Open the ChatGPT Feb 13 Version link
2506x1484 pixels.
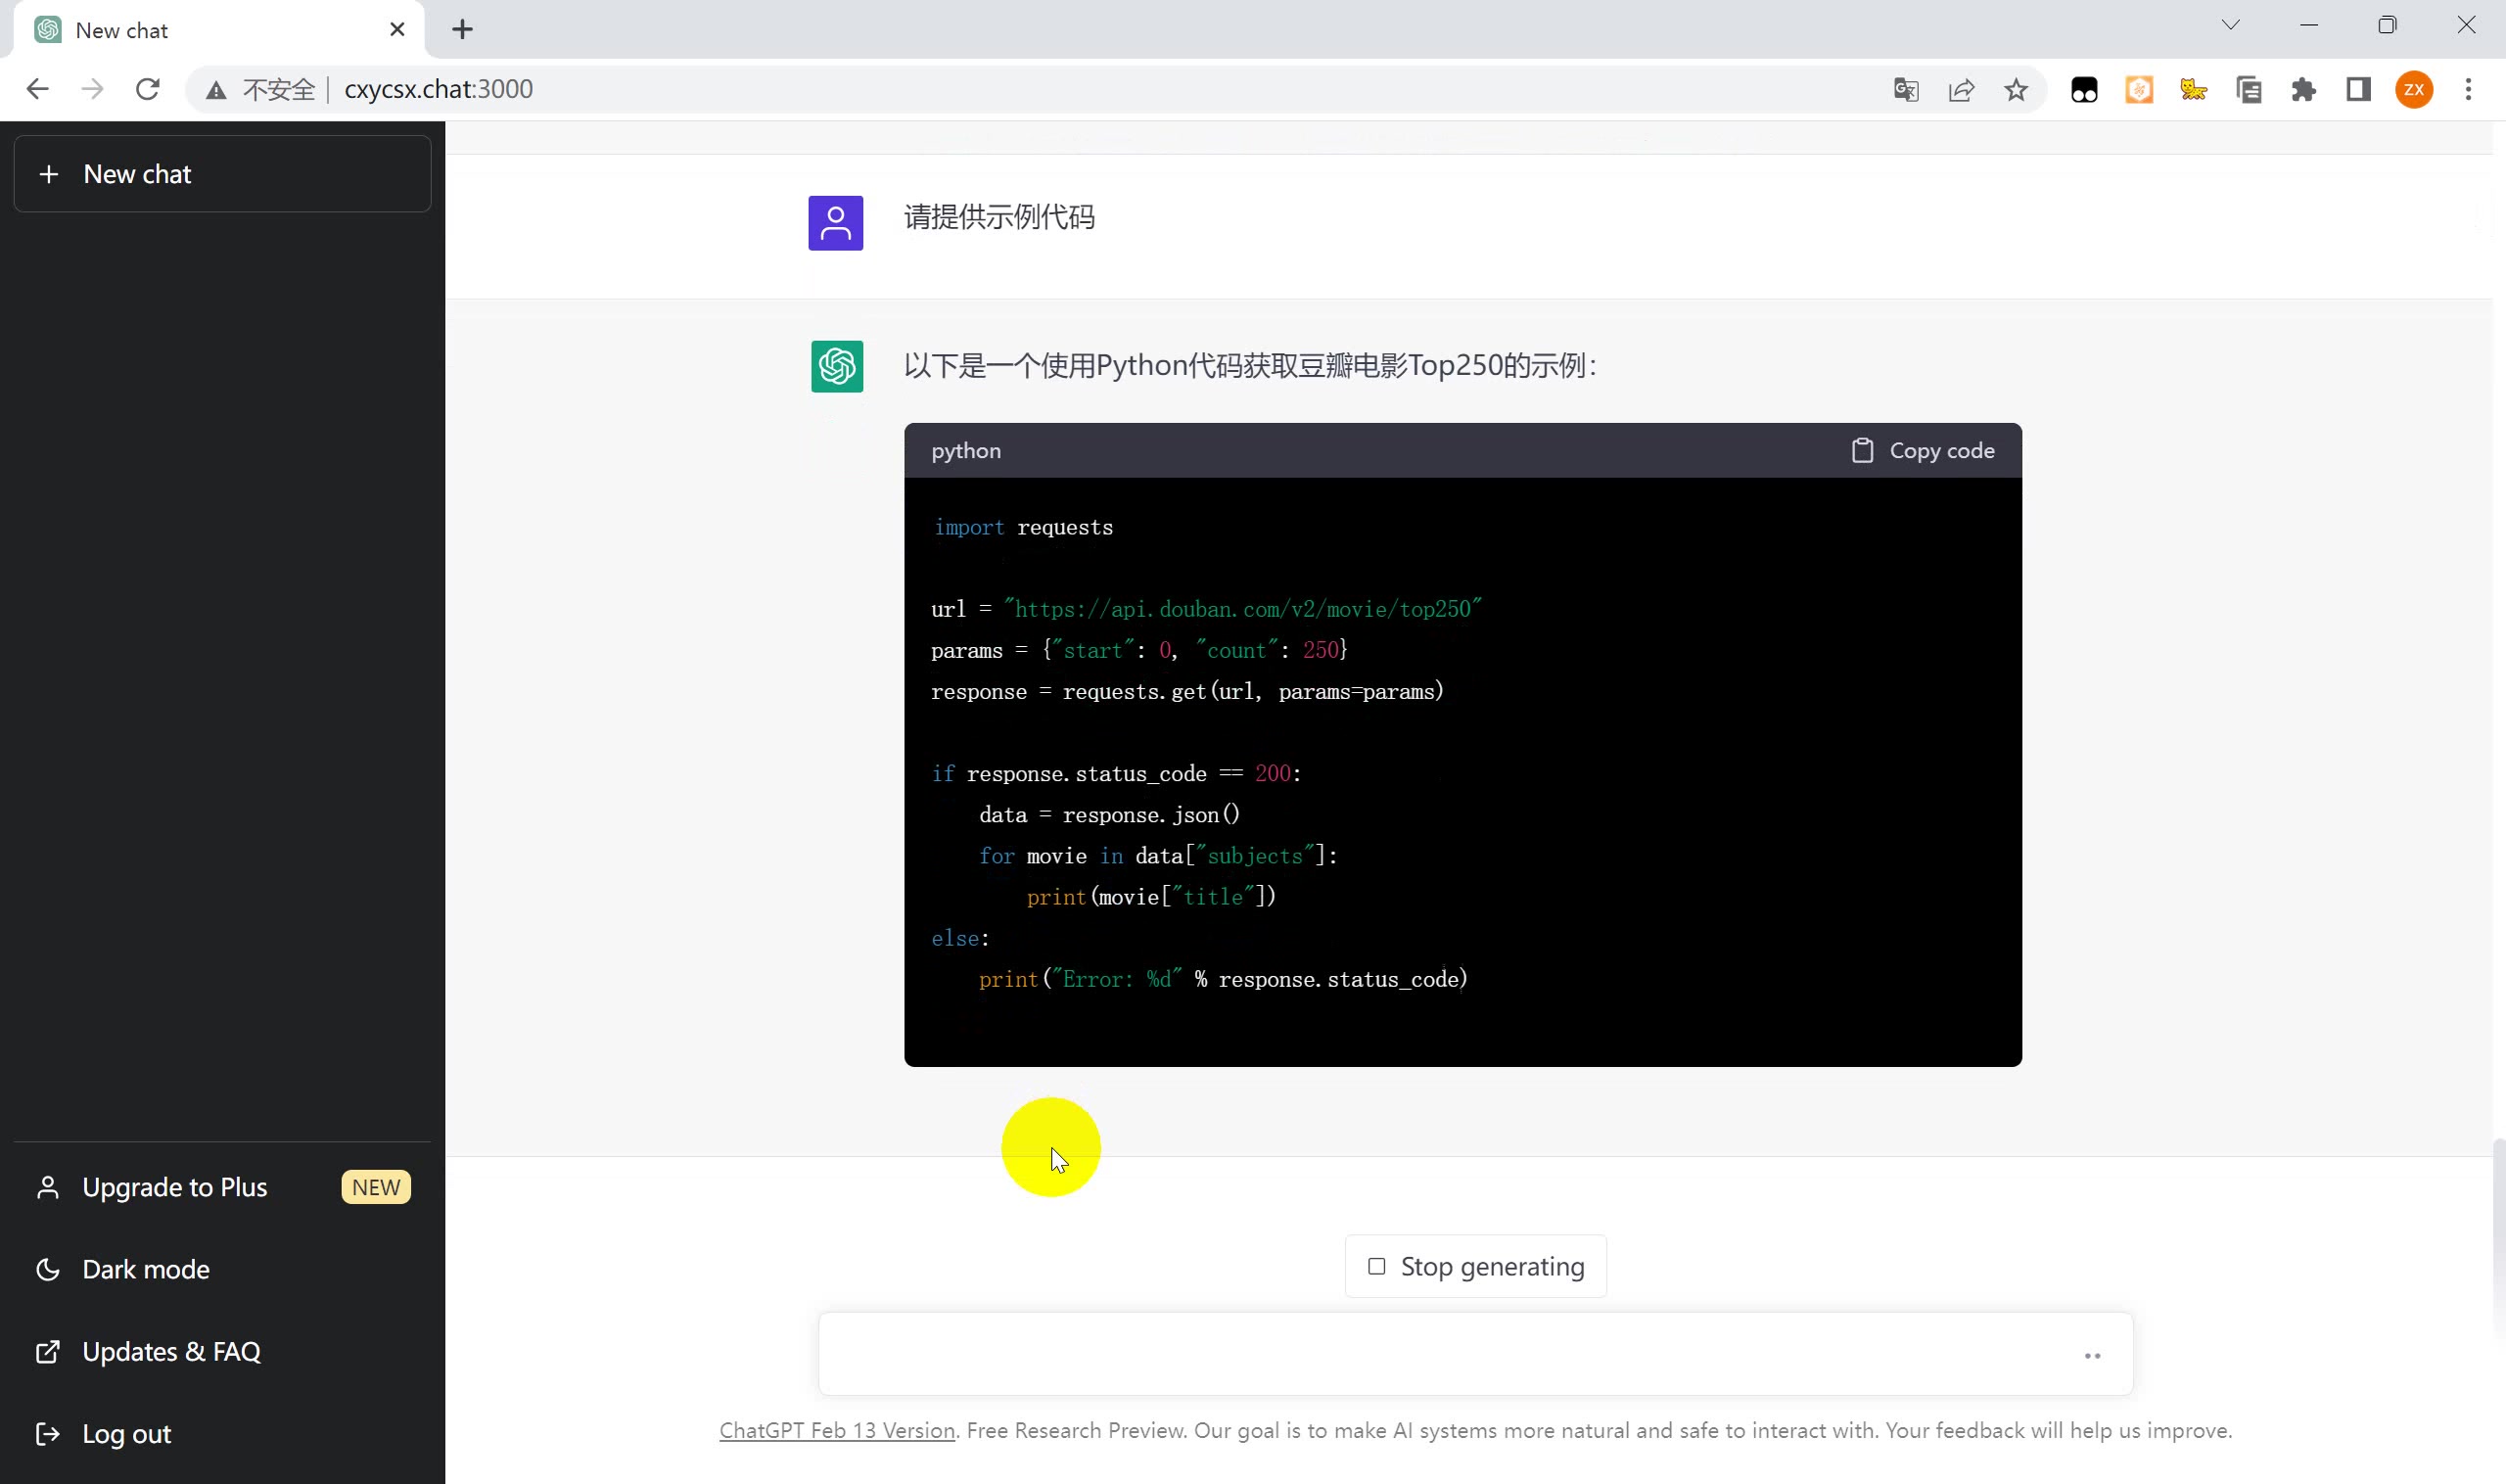[x=836, y=1430]
